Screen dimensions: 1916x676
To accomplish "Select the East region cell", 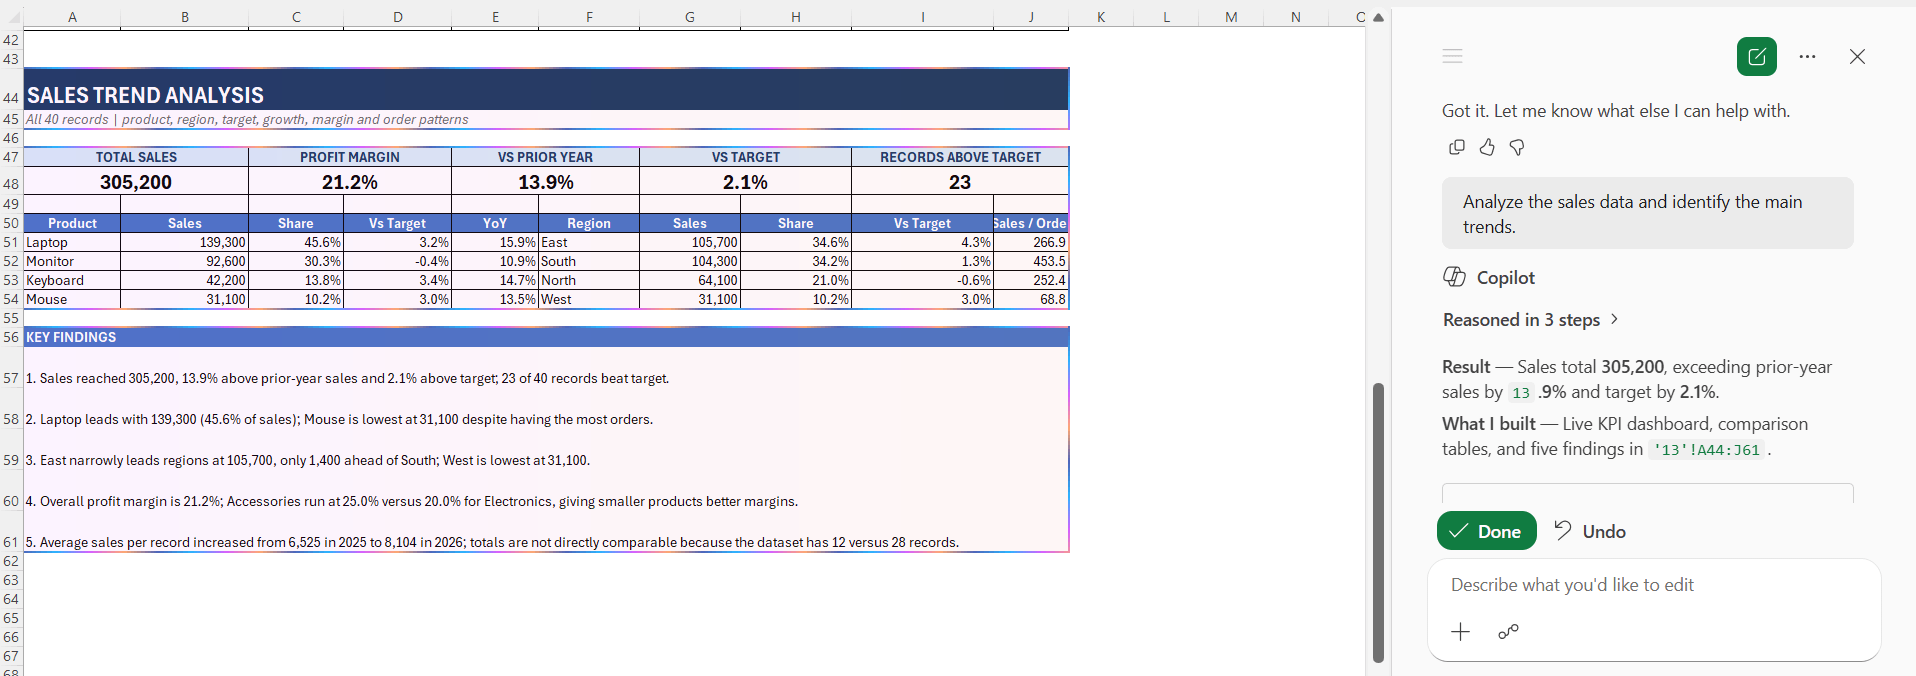I will [x=589, y=242].
